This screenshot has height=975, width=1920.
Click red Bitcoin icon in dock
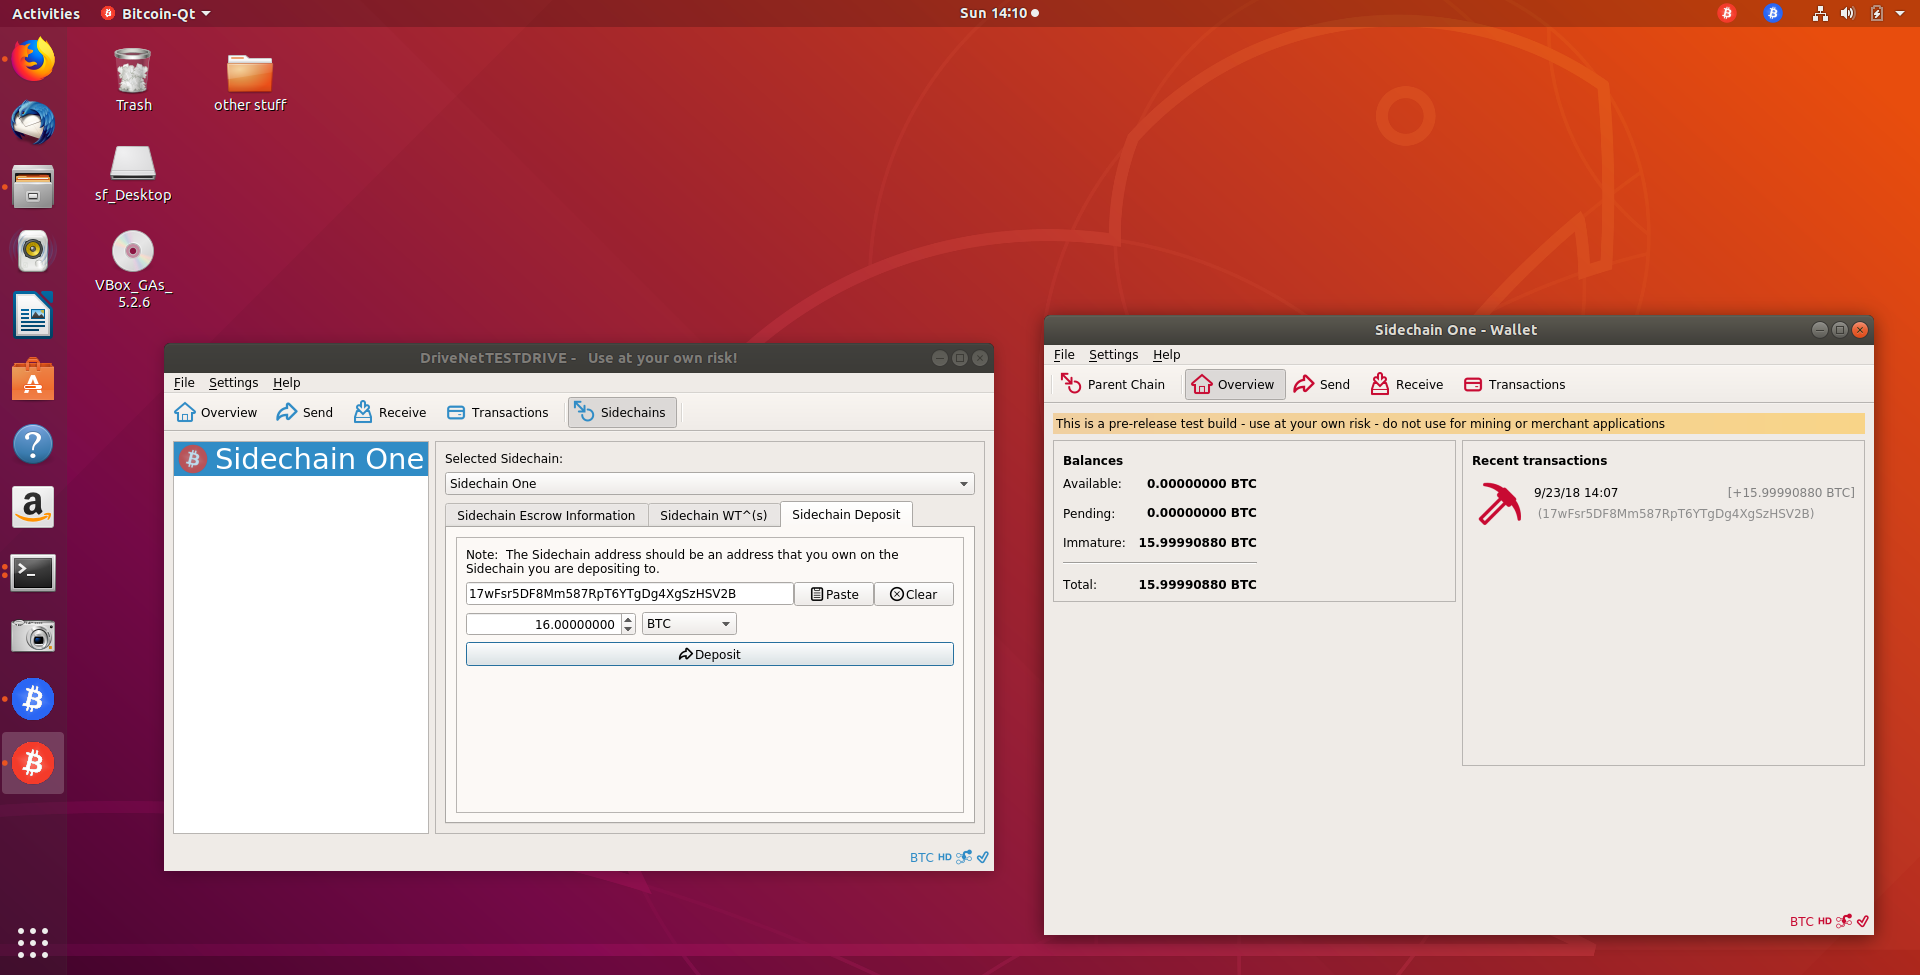(33, 763)
